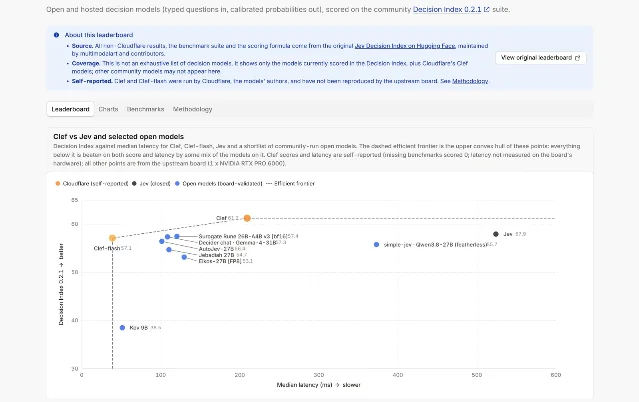Click the Kov 9B label

[145, 328]
